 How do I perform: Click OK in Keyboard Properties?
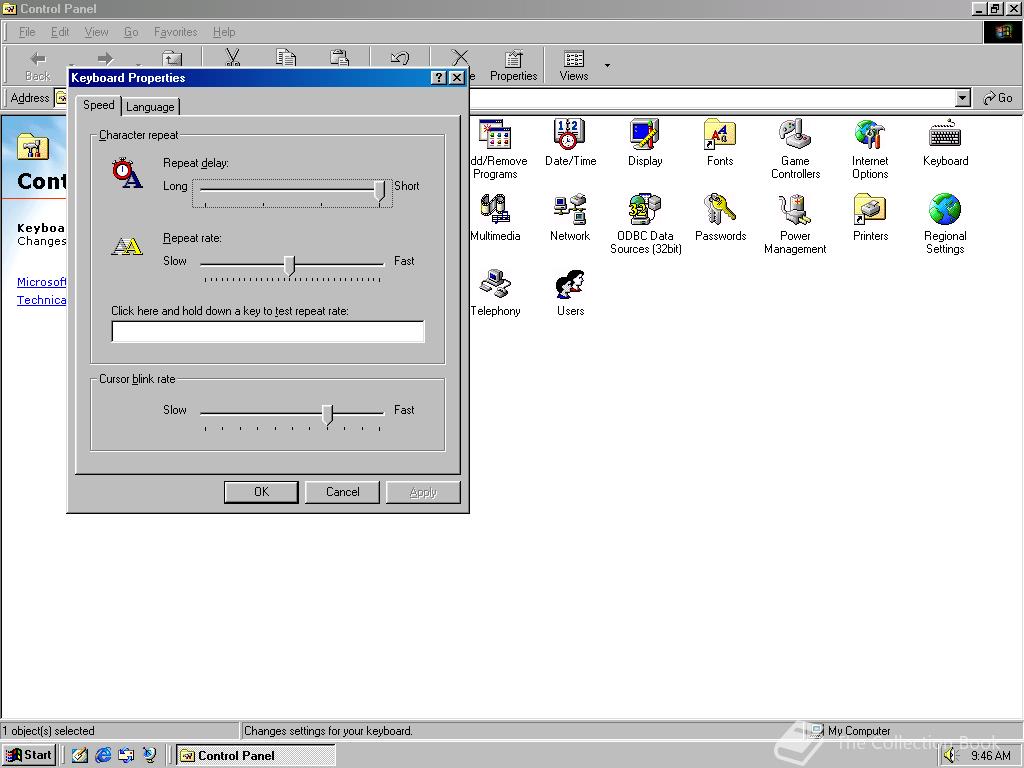pos(261,492)
